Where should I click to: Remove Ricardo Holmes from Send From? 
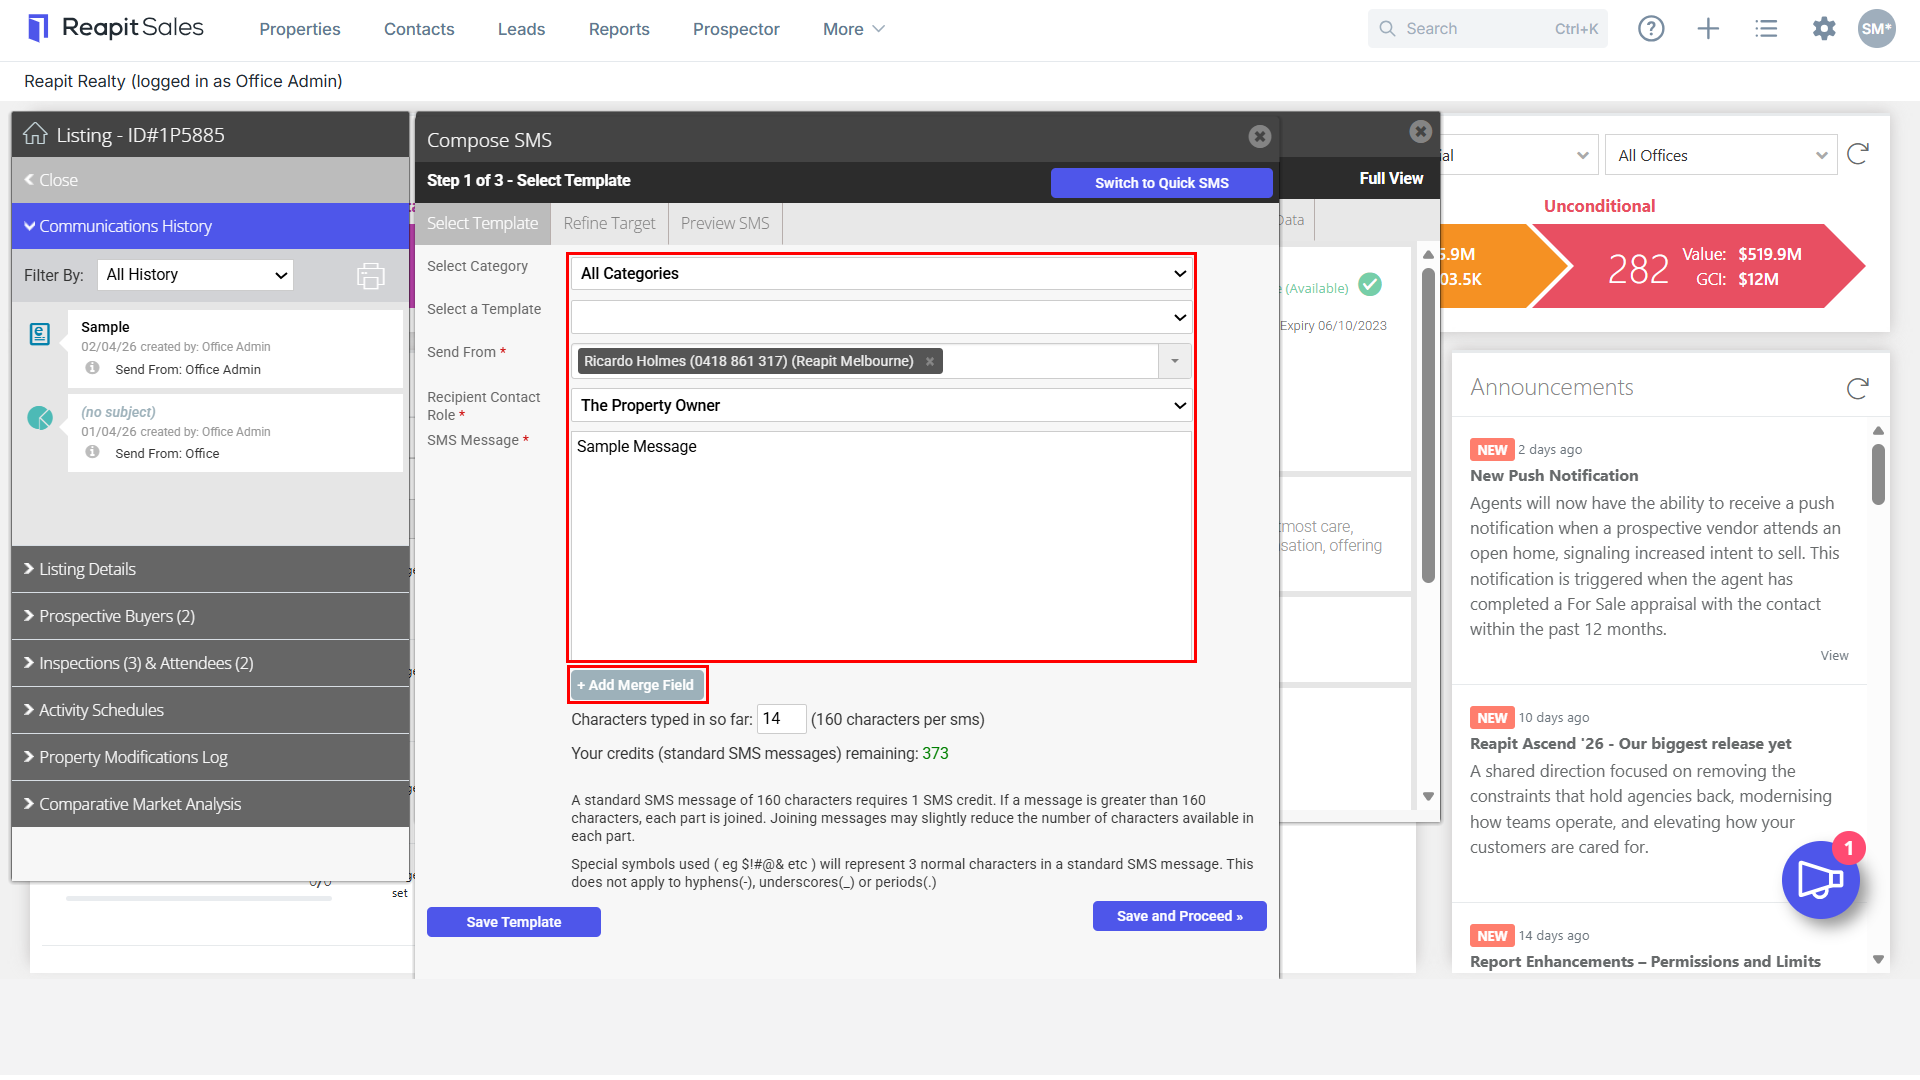930,362
